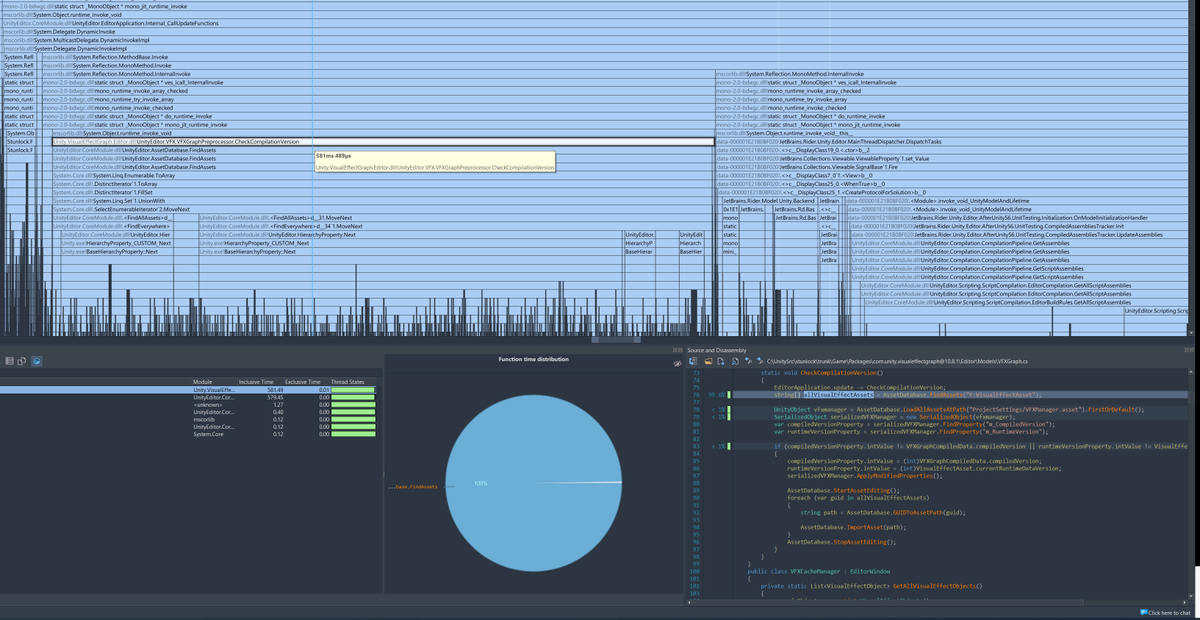1200x620 pixels.
Task: Click the ...base.FindAssets pie chart label
Action: 413,487
